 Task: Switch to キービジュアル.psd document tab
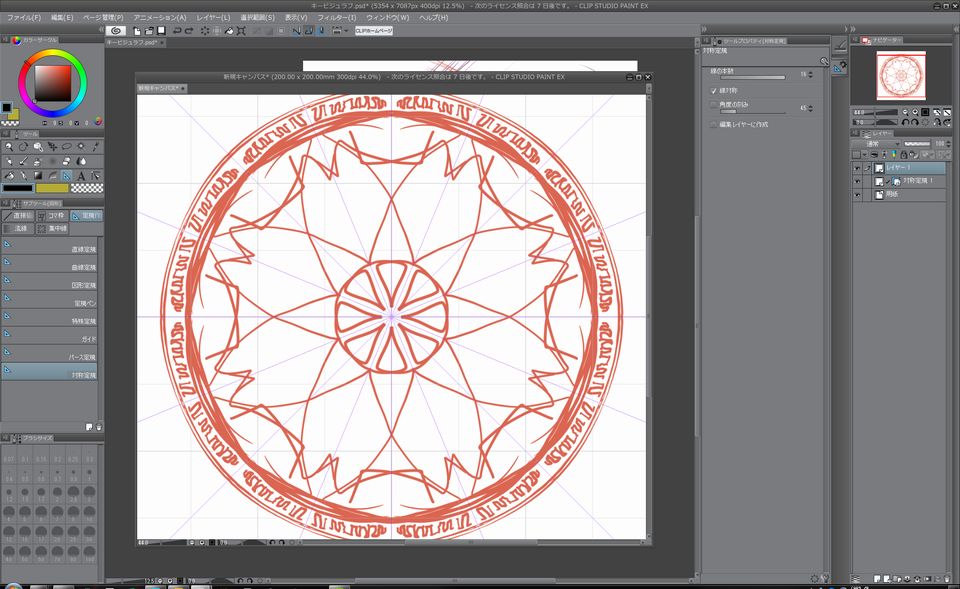[133, 43]
